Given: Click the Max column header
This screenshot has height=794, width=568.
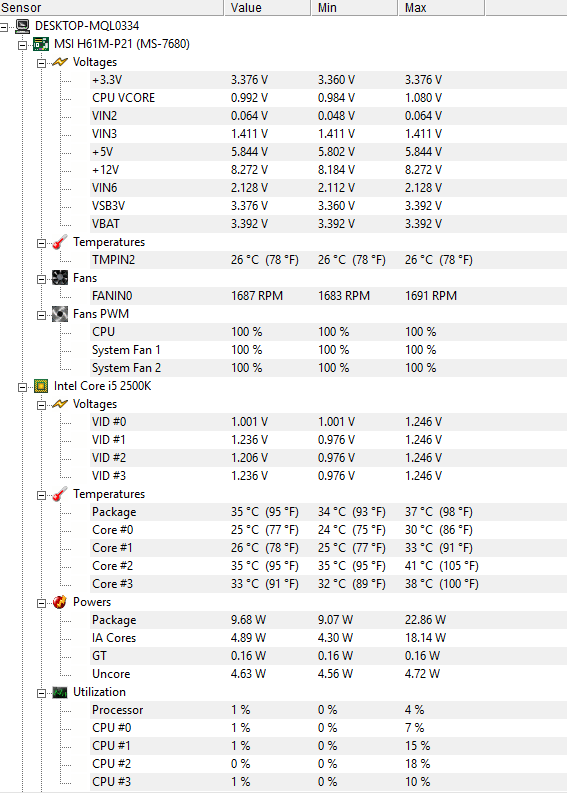Looking at the screenshot, I should 441,8.
